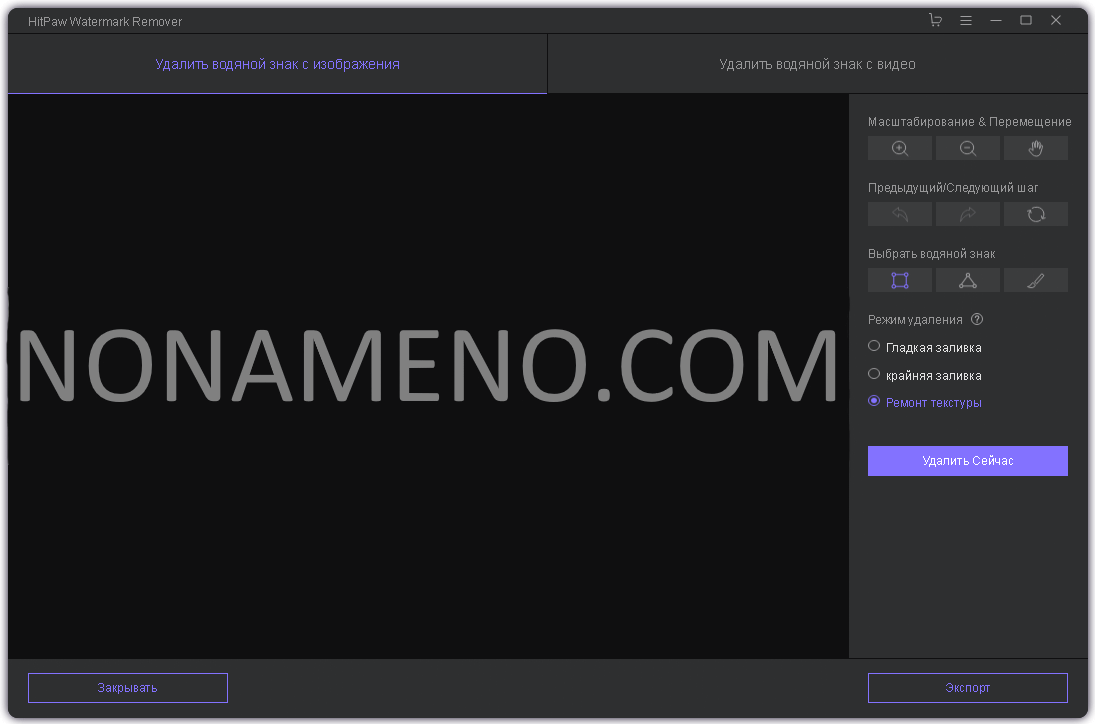Viewport: 1095px width, 724px height.
Task: Click the undo previous step arrow
Action: pos(900,215)
